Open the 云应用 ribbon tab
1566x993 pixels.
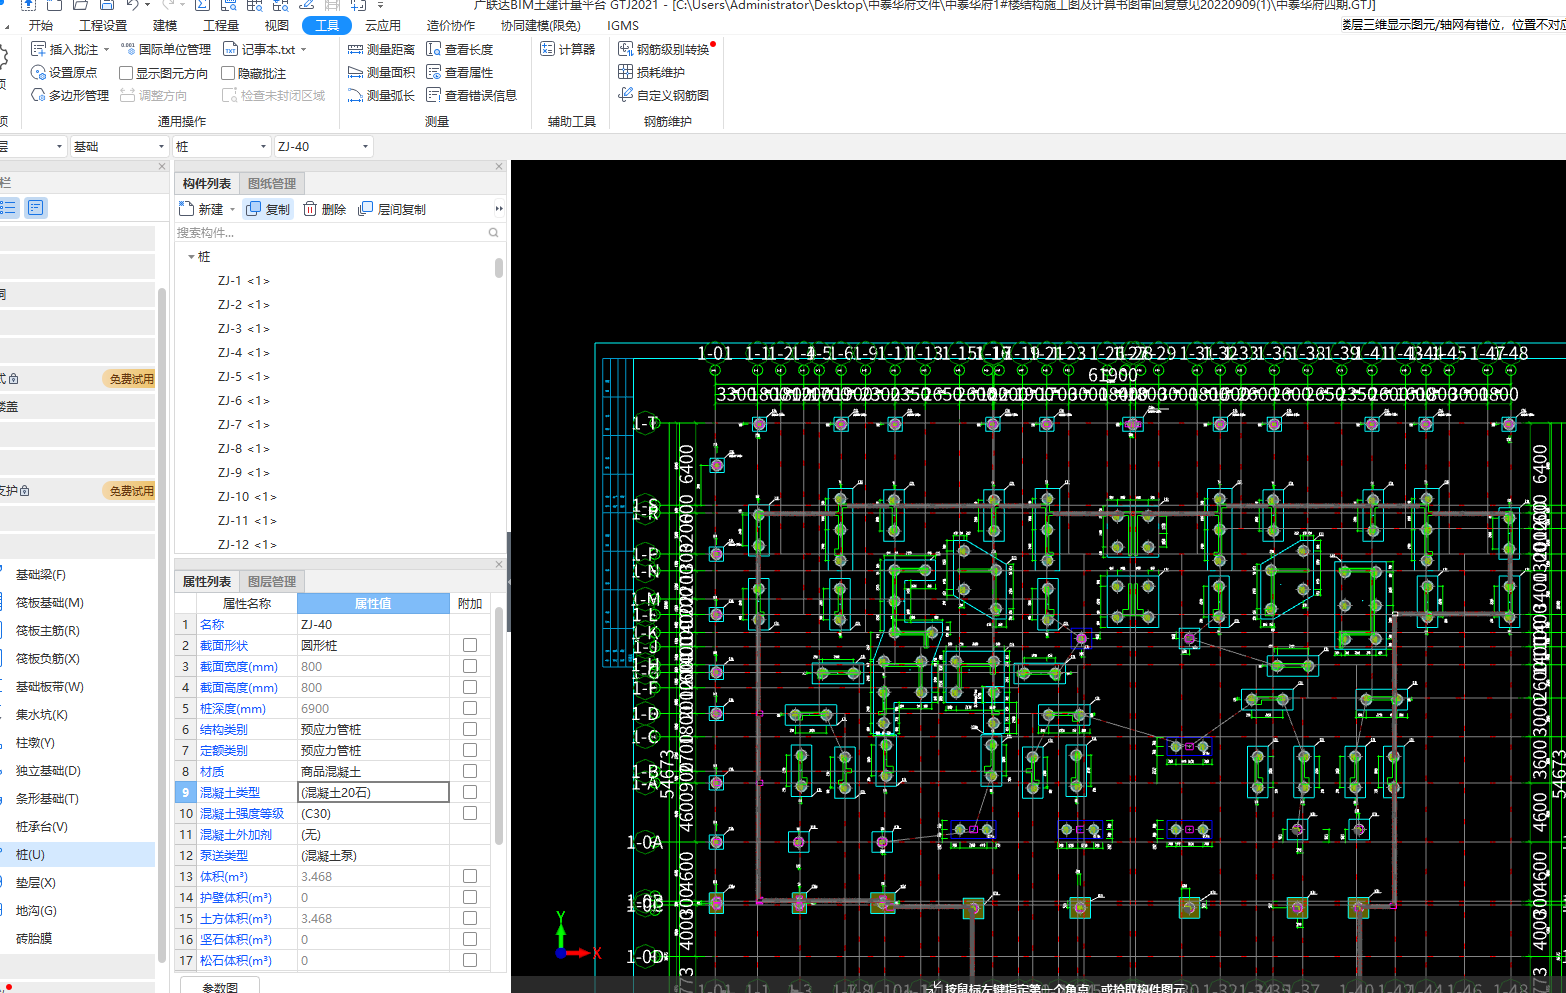click(x=383, y=25)
